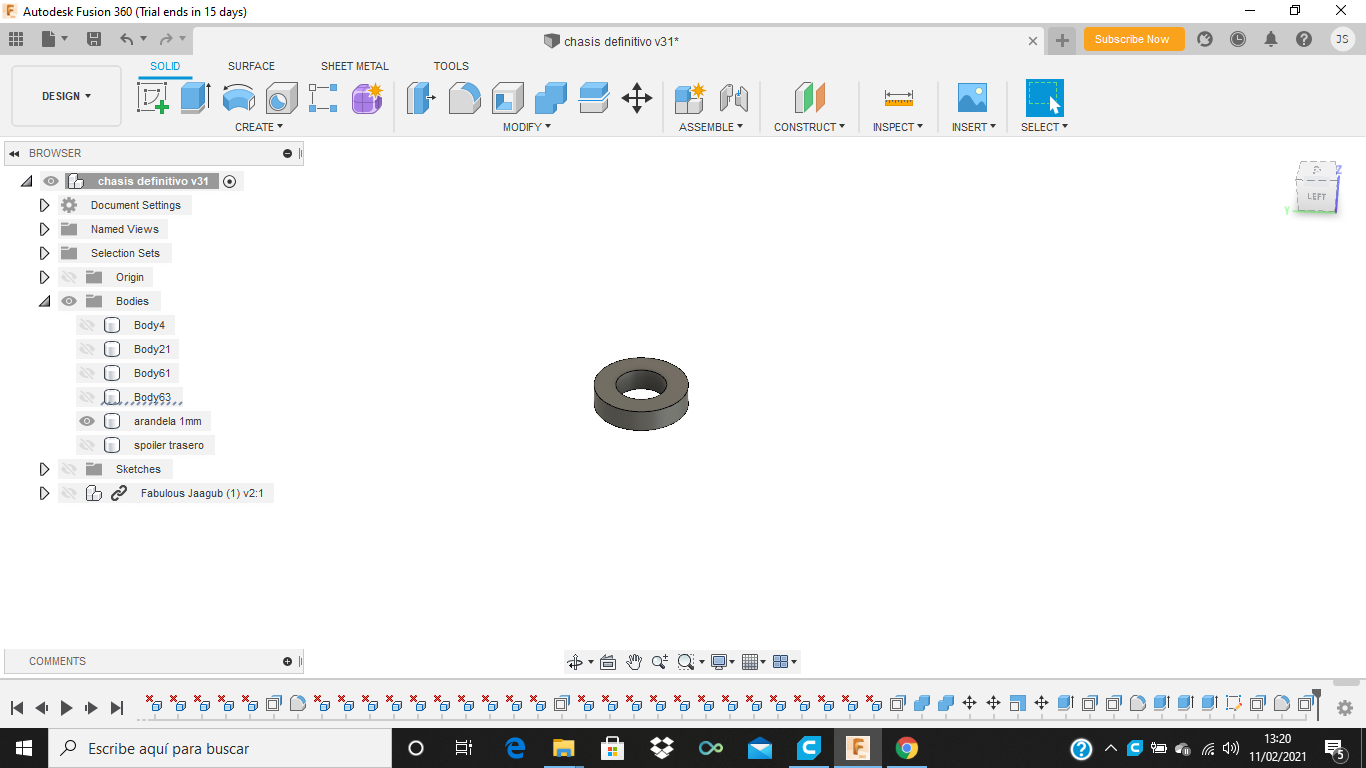Open the DESIGN workspace switcher

tap(66, 96)
